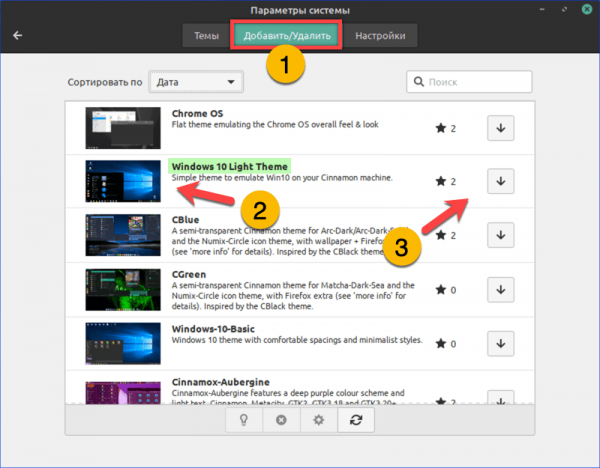Click the Chrome OS description text
The image size is (600, 468).
click(275, 124)
